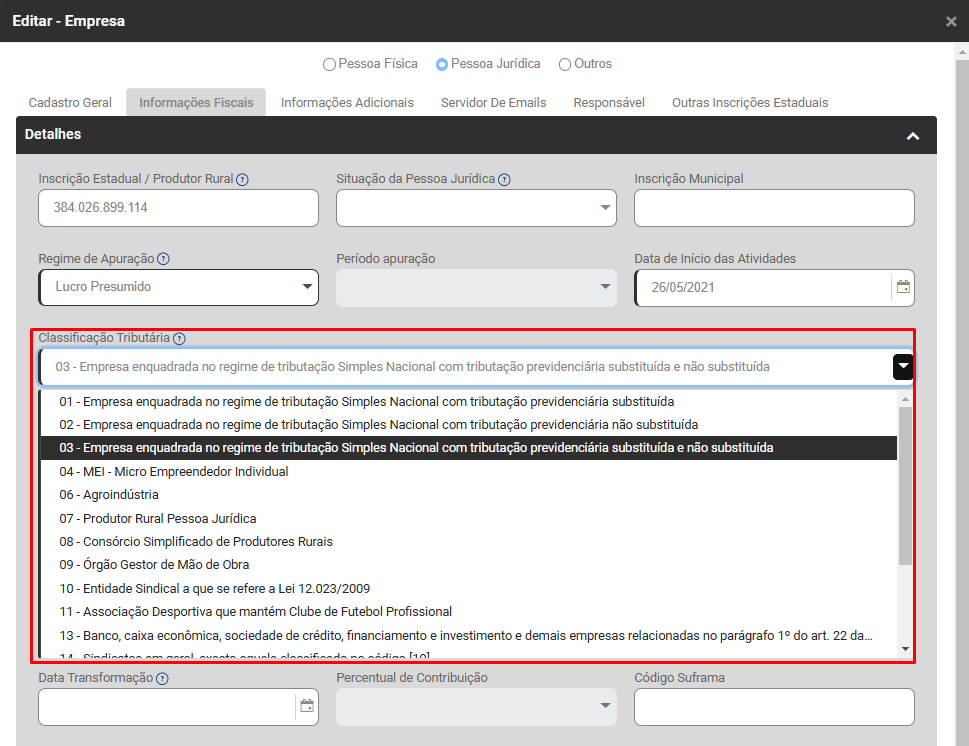Select Outros radio button
This screenshot has width=969, height=746.
click(x=565, y=65)
